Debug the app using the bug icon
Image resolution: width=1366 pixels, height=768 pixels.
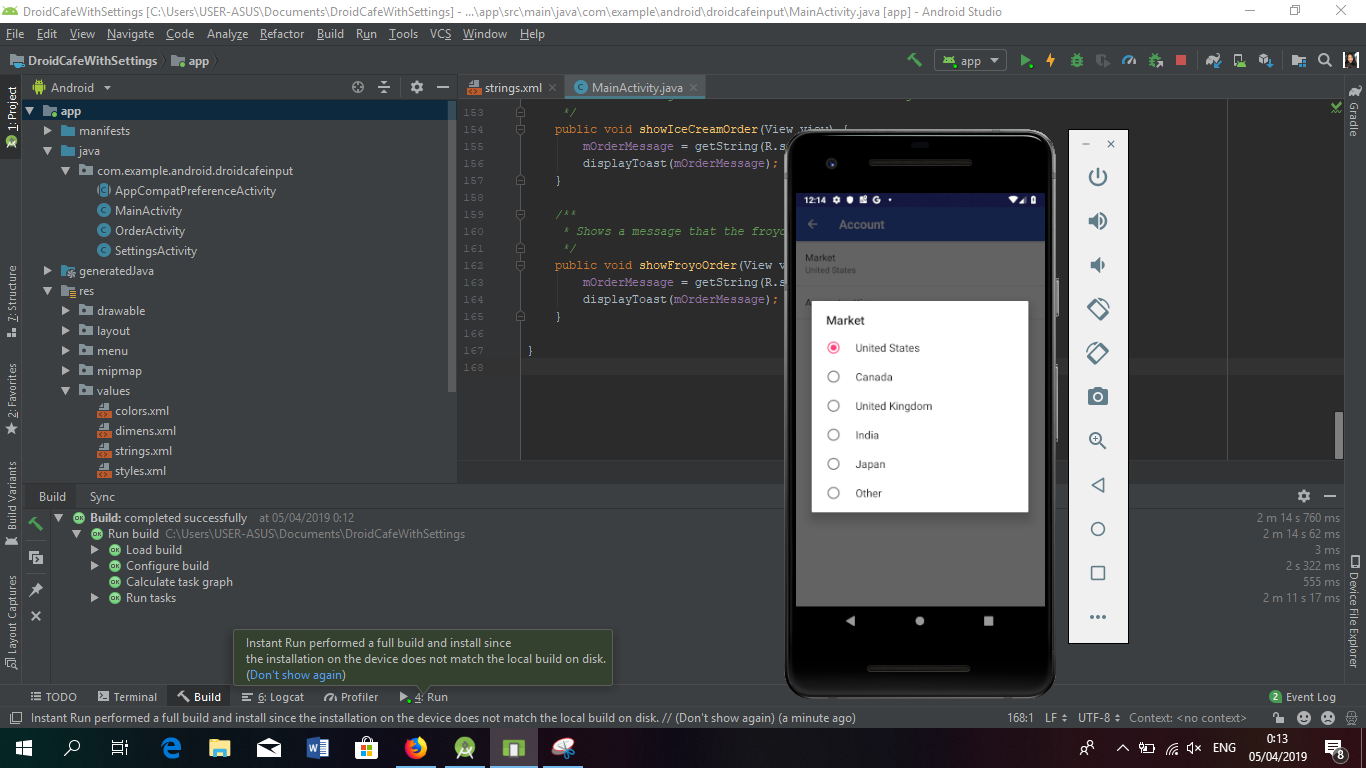(x=1076, y=60)
